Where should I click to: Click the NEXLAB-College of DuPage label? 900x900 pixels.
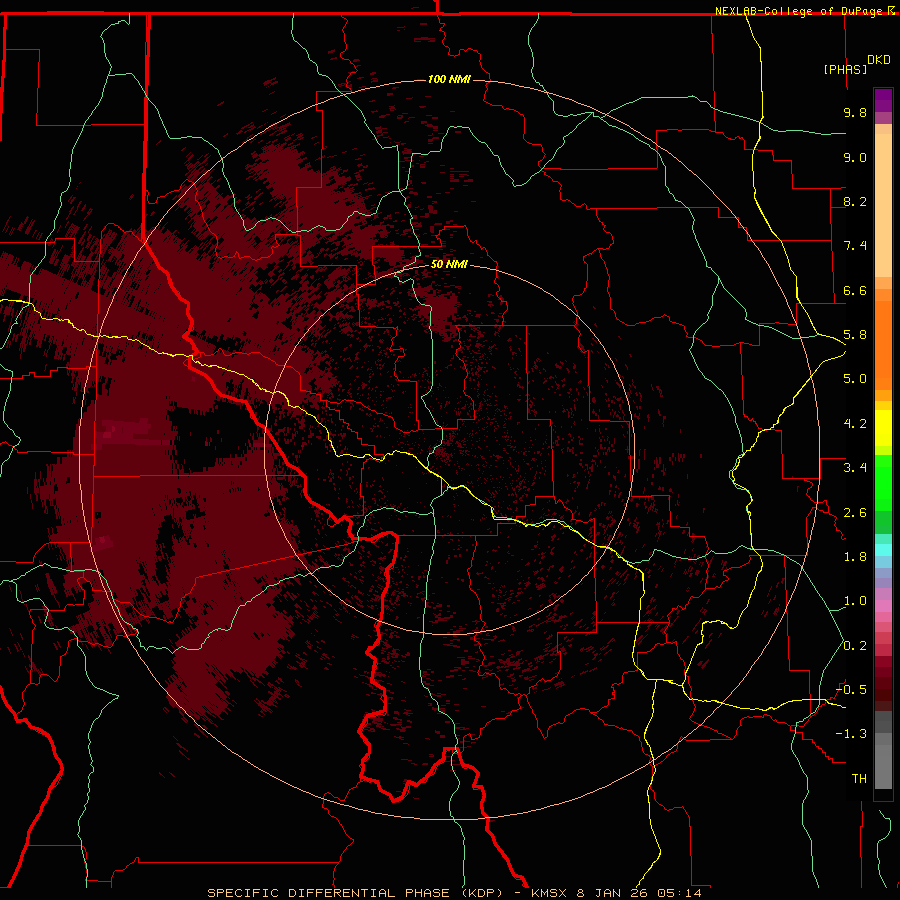click(x=800, y=11)
